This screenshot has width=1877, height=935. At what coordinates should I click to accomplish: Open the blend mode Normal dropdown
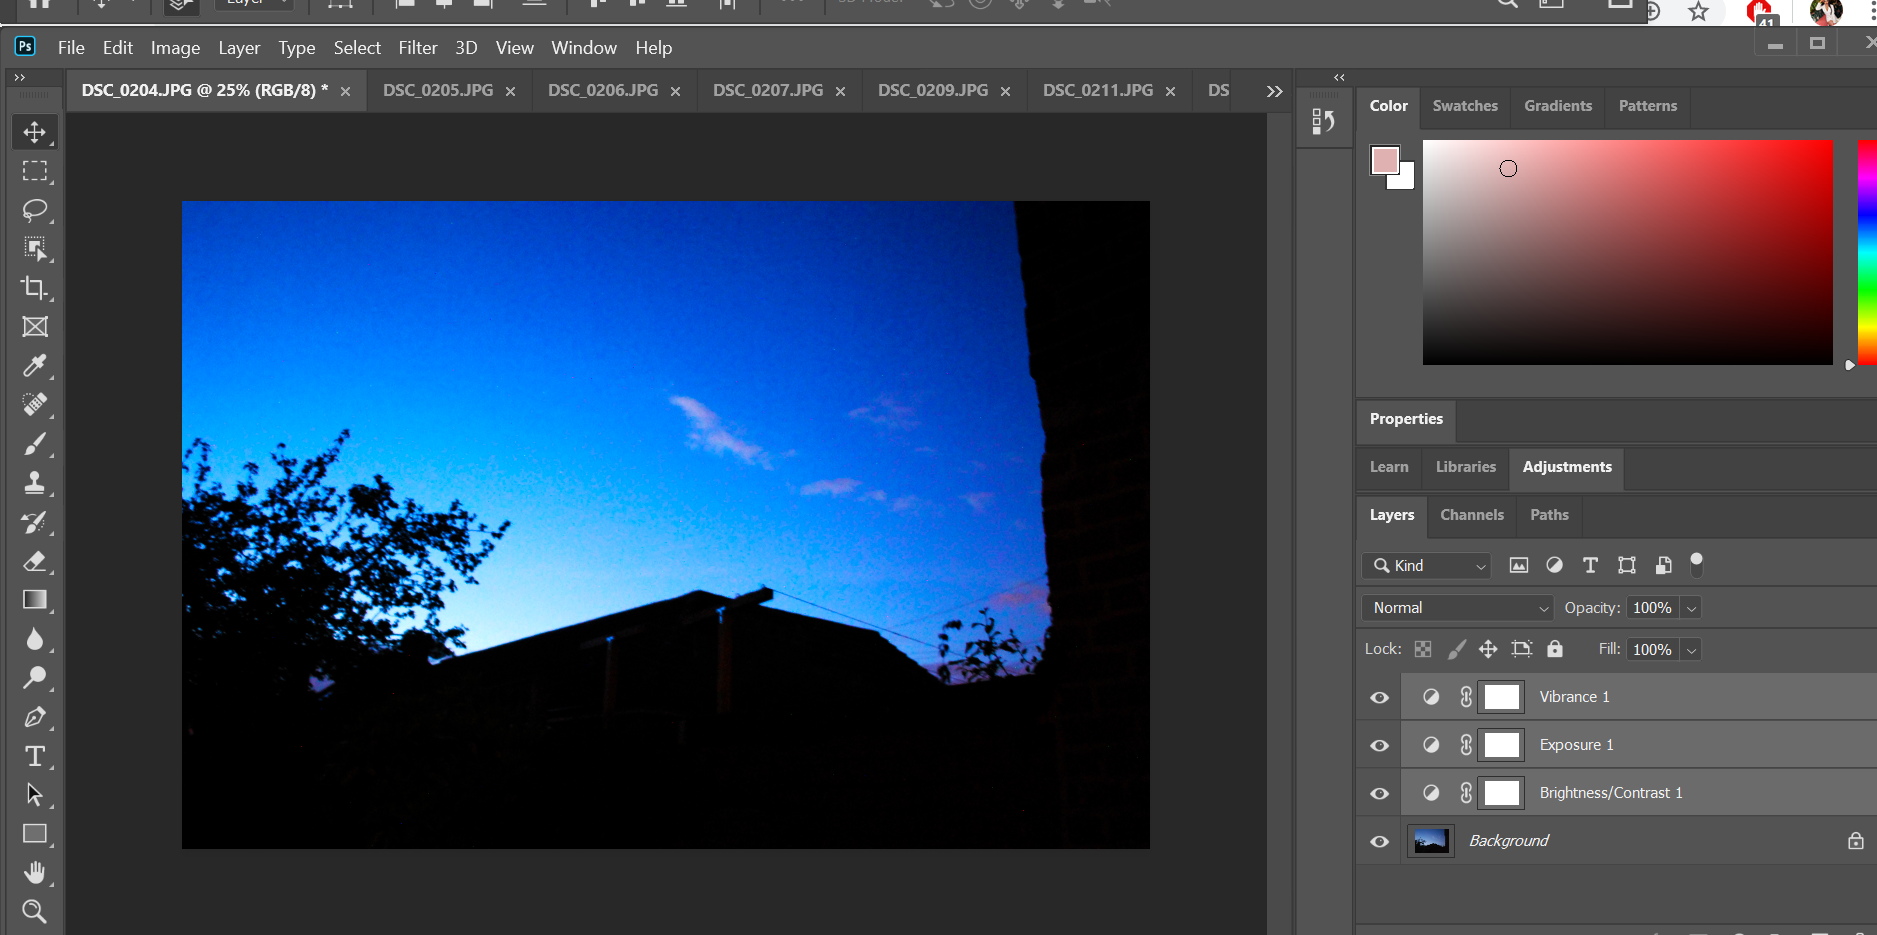click(x=1457, y=608)
